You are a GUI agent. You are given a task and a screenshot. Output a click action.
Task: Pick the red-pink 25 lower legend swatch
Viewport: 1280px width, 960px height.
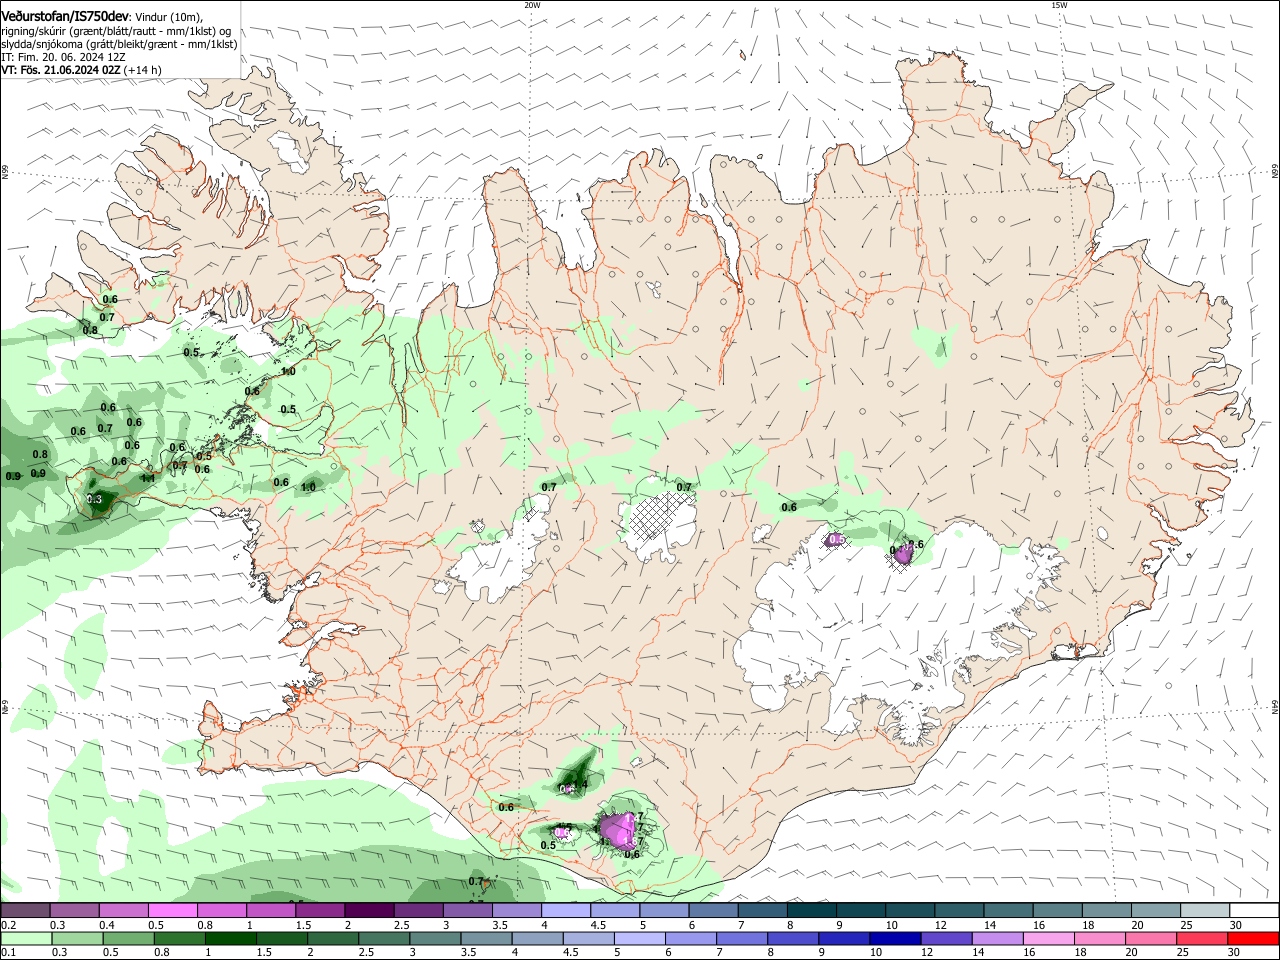[1201, 938]
